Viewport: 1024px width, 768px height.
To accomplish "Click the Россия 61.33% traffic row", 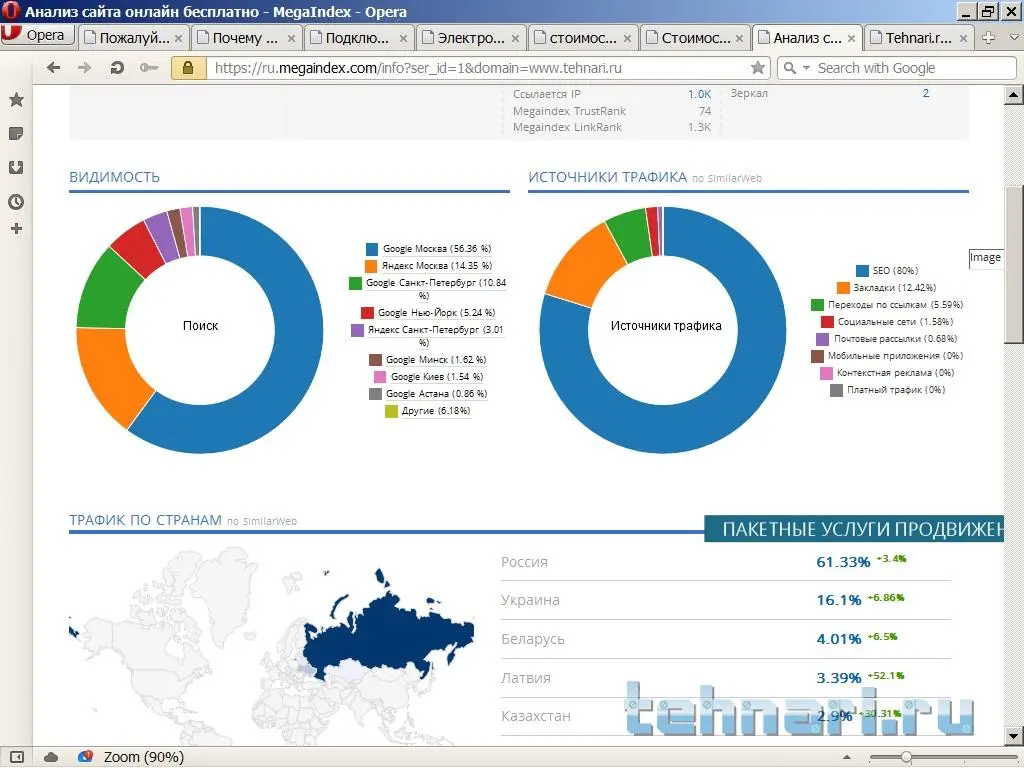I will [x=726, y=562].
